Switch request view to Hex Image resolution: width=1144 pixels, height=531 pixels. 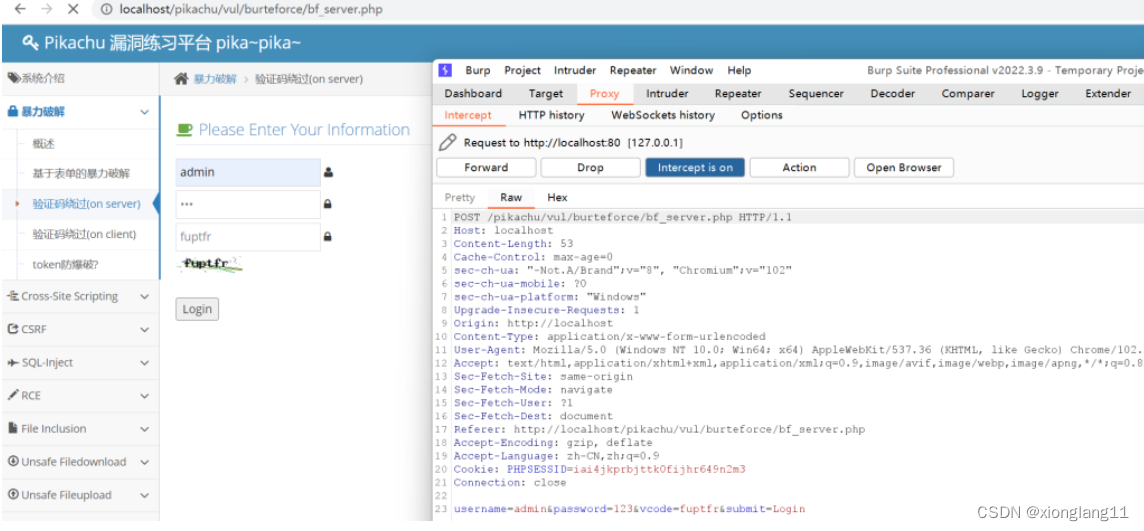(557, 198)
